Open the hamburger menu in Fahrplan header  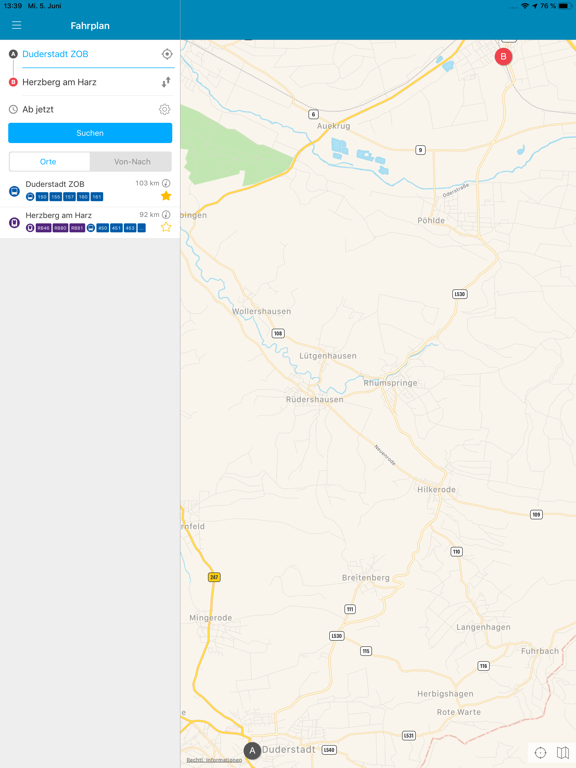click(x=17, y=25)
